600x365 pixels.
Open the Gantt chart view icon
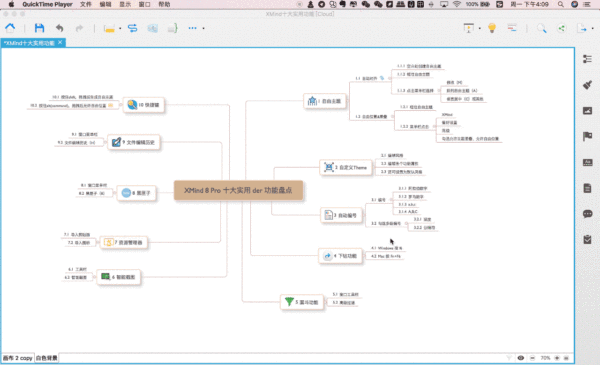[512, 28]
